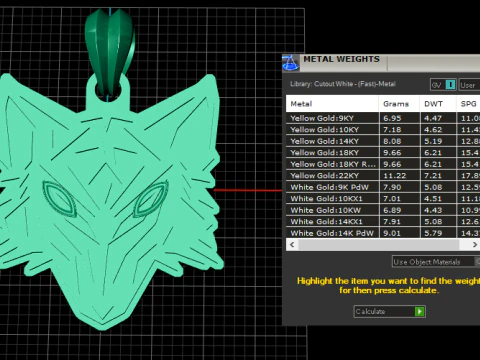Click the Metal Weights panel icon
This screenshot has height=360, width=480.
pyautogui.click(x=290, y=63)
